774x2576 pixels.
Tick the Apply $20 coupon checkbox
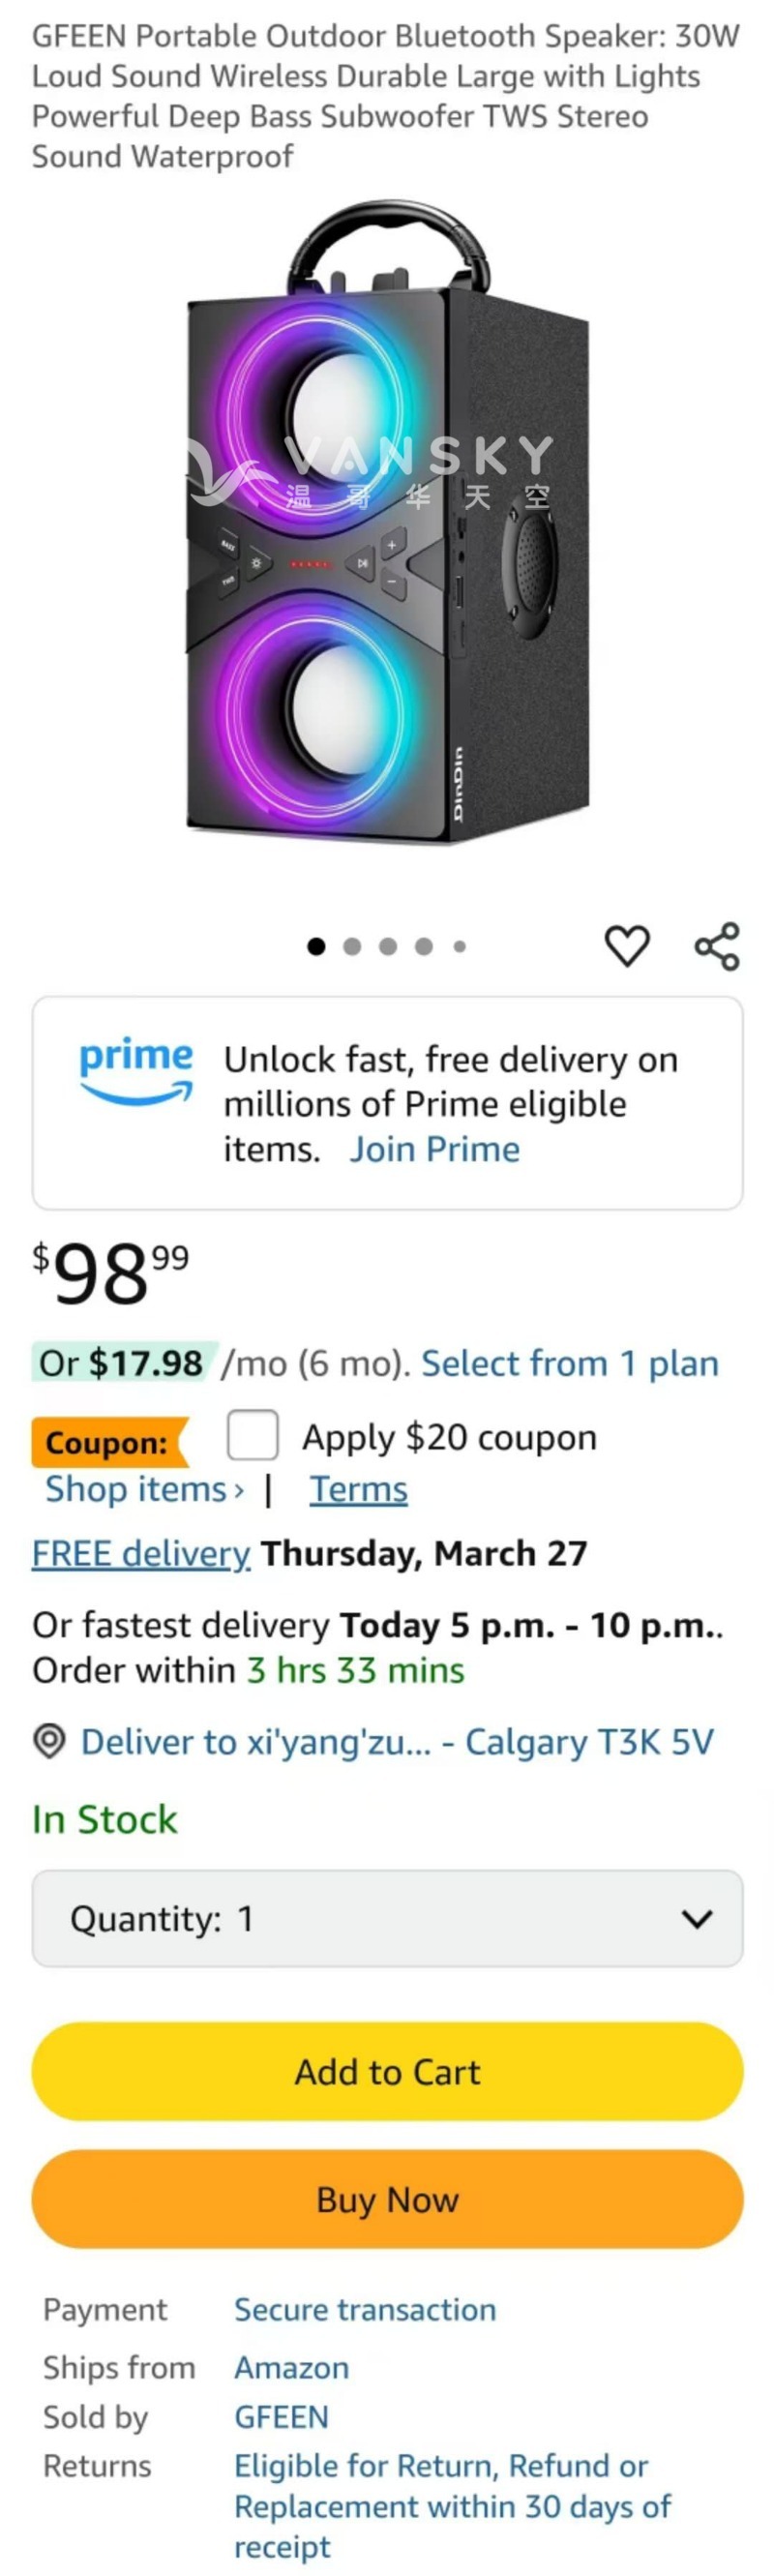point(253,1436)
